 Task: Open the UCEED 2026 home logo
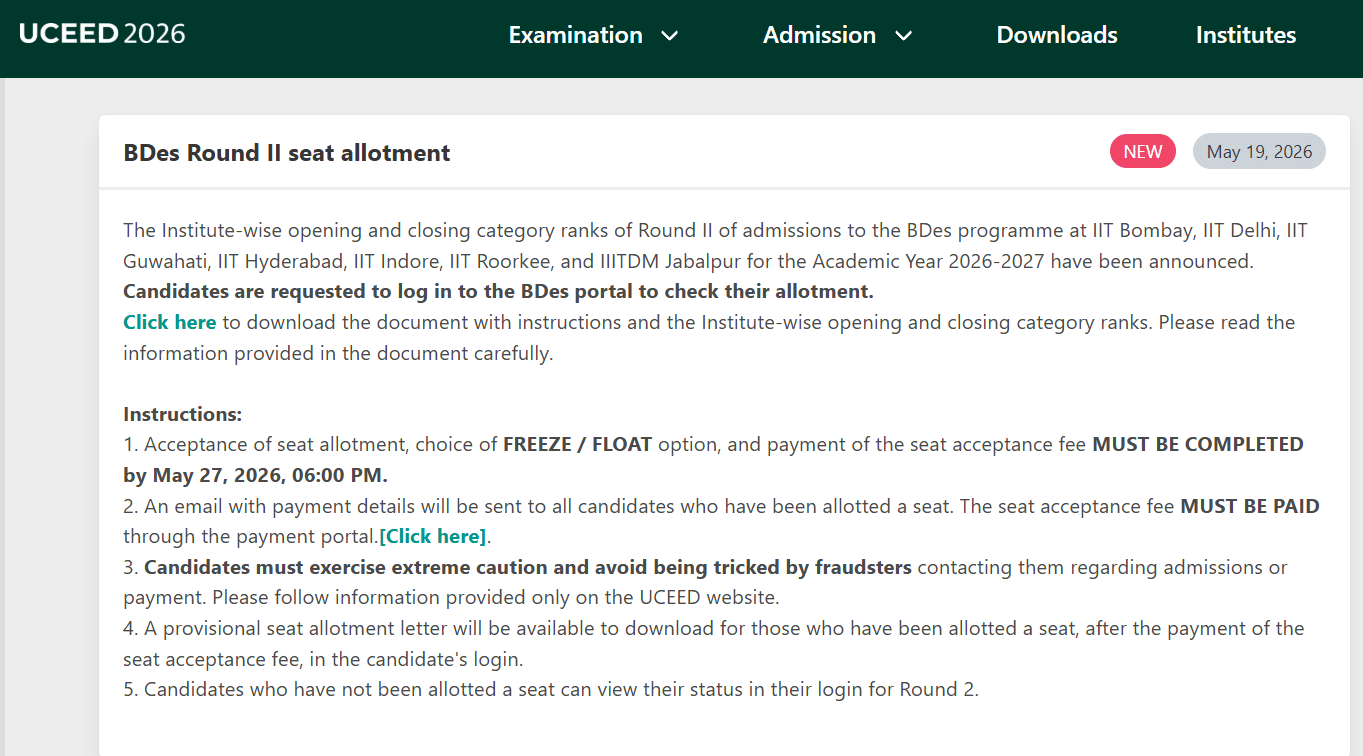102,33
